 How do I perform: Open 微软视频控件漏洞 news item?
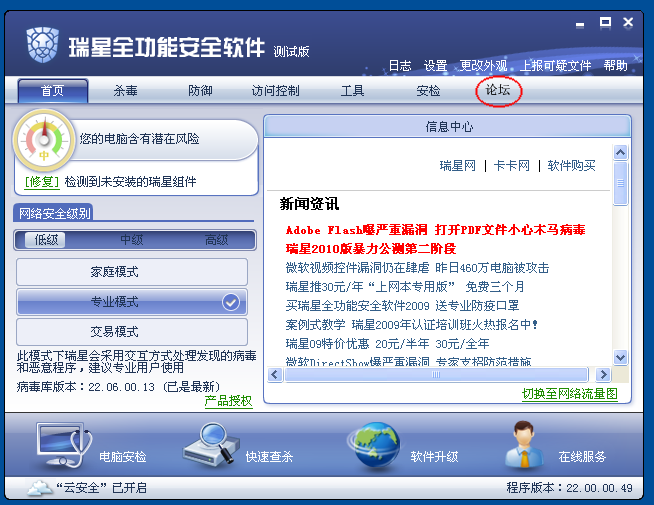[417, 268]
